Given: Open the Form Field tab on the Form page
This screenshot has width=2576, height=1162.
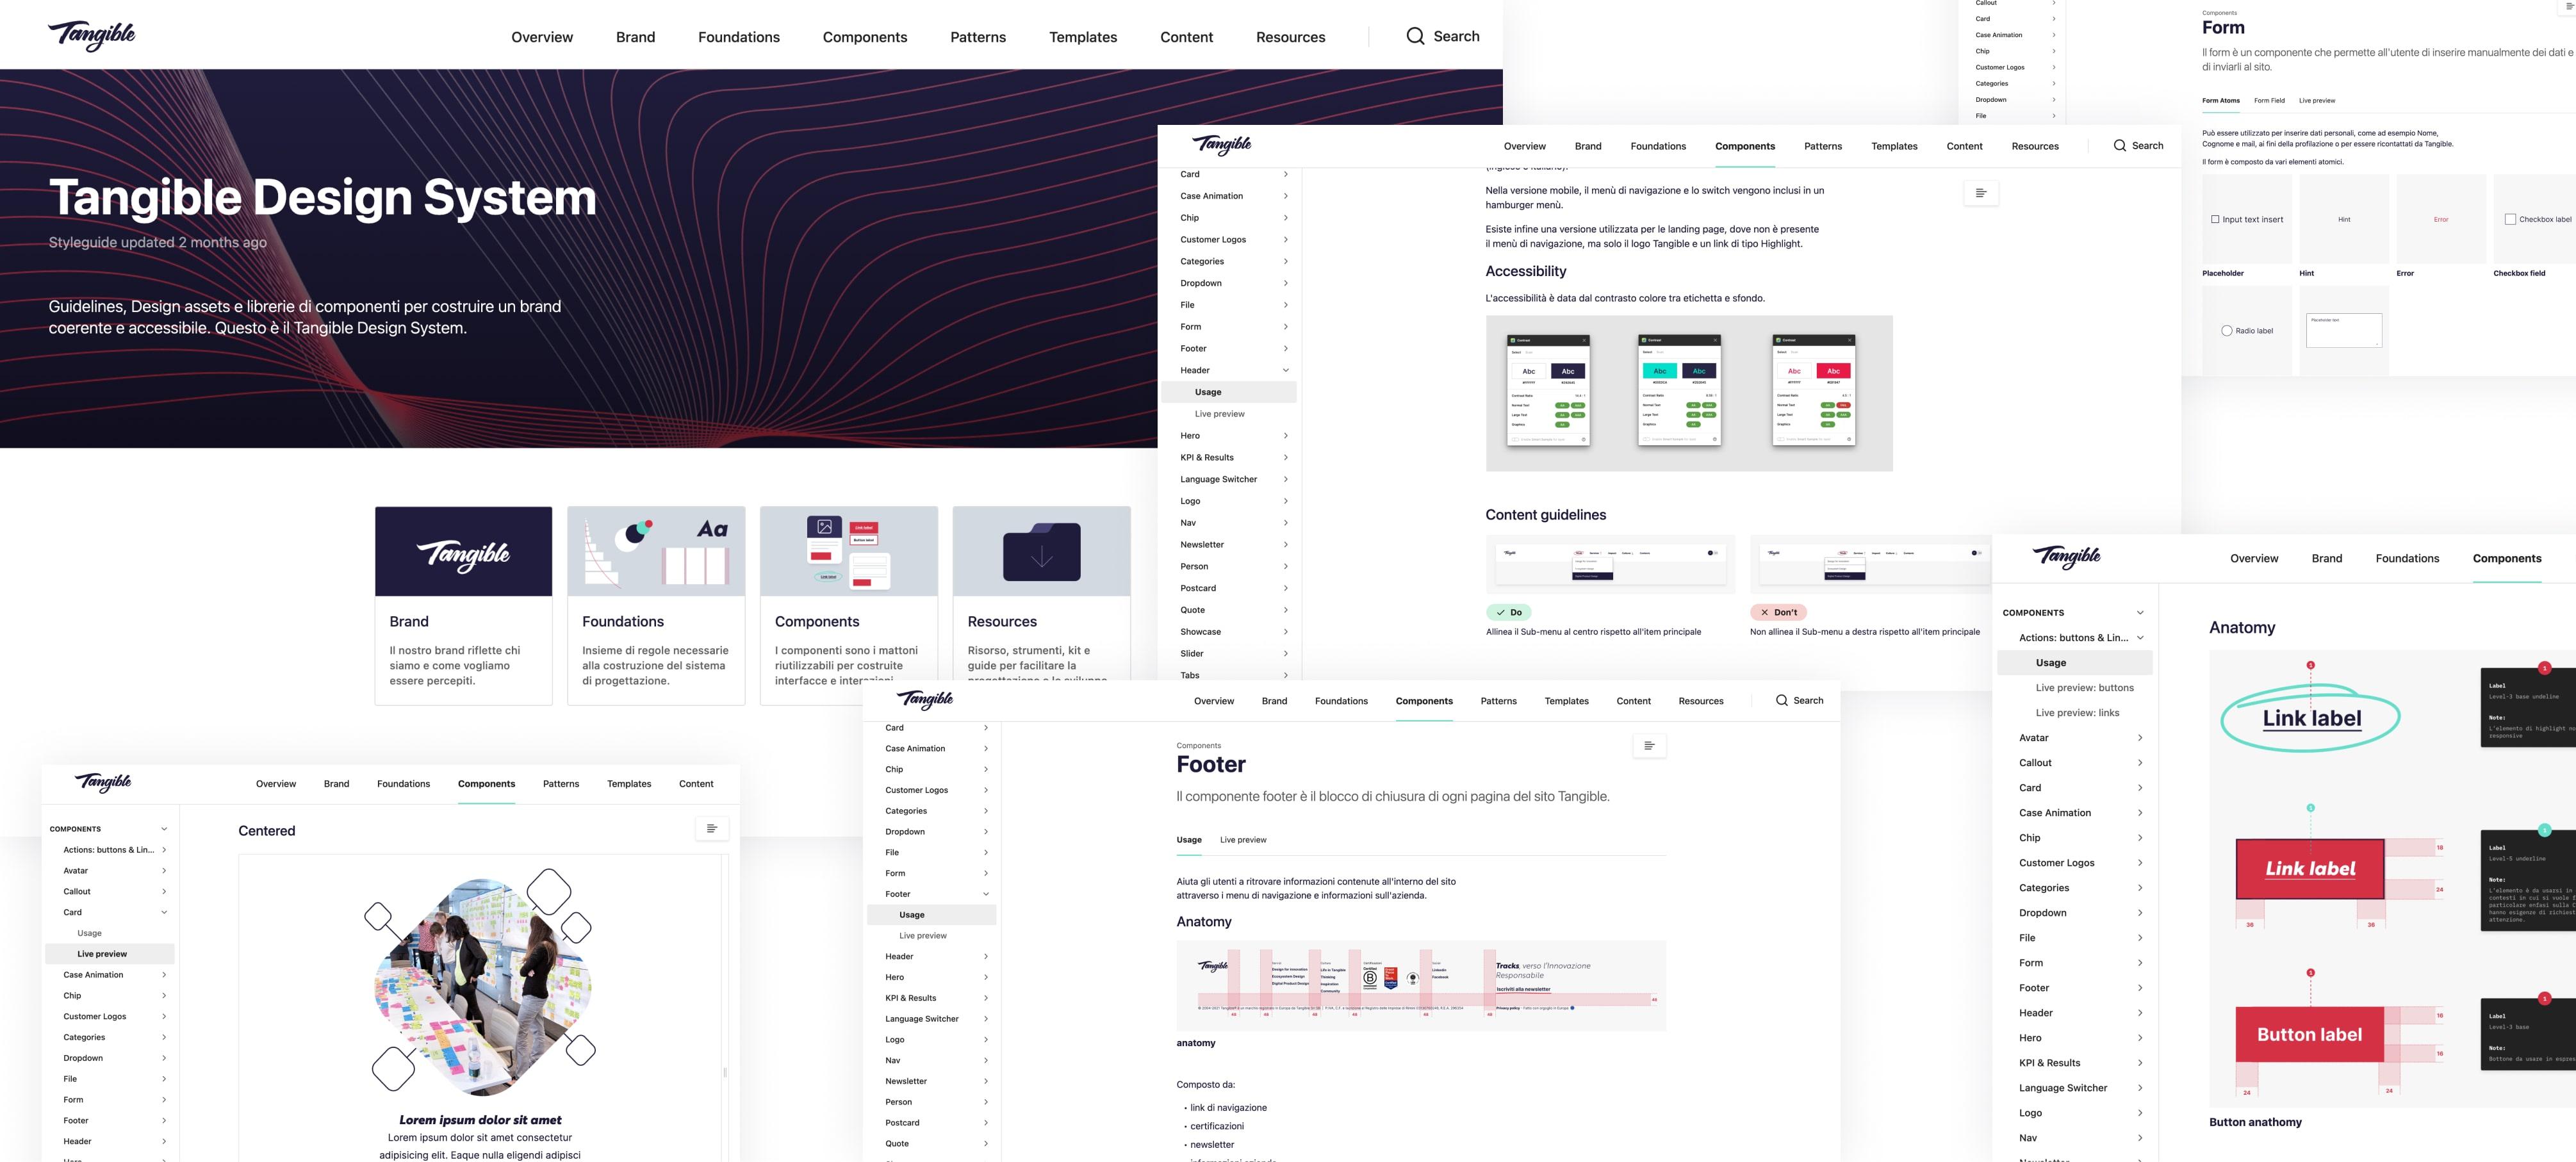Looking at the screenshot, I should click(2269, 100).
